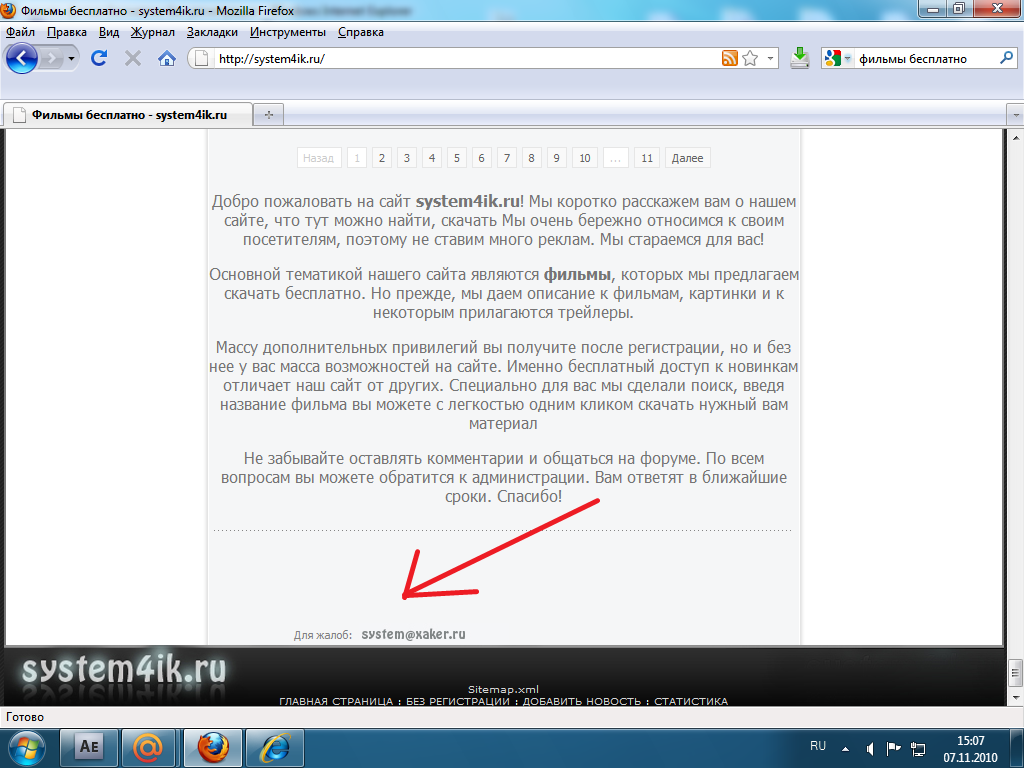
Task: Go back with the Back arrow button
Action: 22,59
